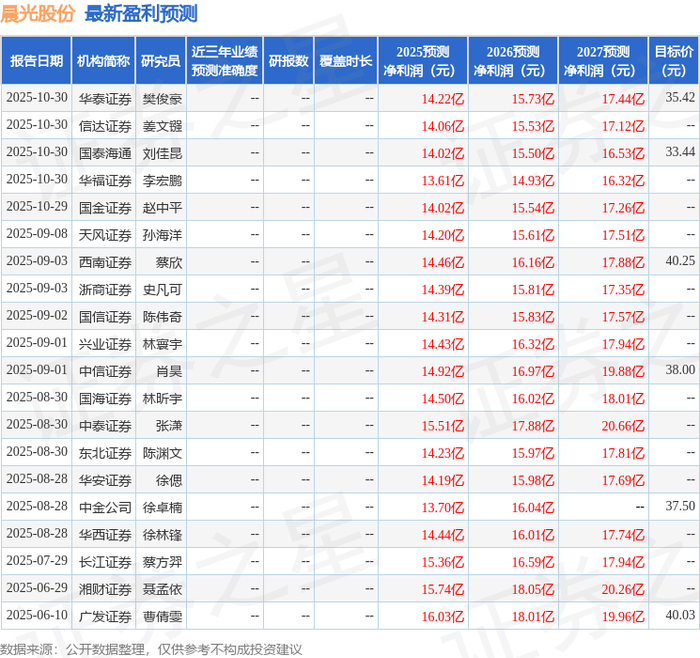The image size is (700, 658).
Task: Click the target price 33.44
Action: [x=680, y=152]
